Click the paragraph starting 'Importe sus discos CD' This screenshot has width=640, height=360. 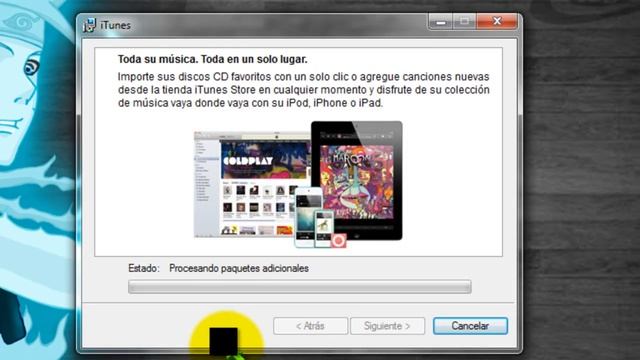pos(304,90)
